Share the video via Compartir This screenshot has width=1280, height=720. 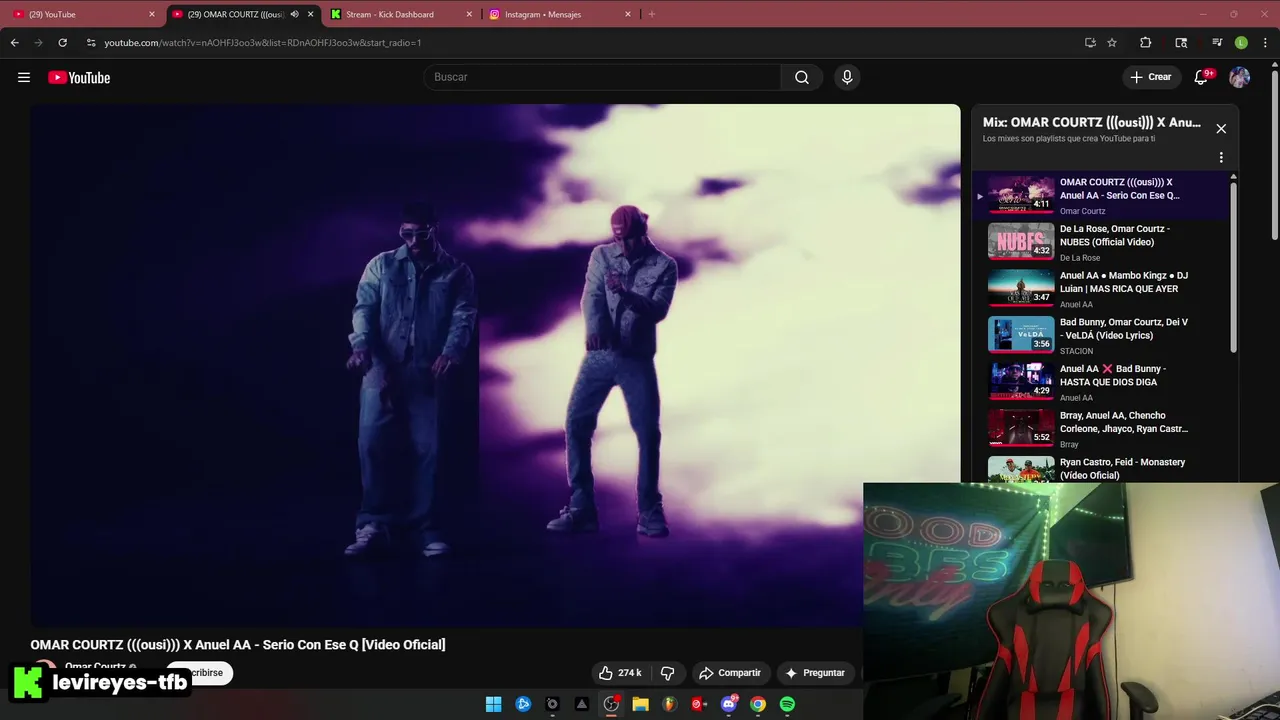click(x=730, y=673)
